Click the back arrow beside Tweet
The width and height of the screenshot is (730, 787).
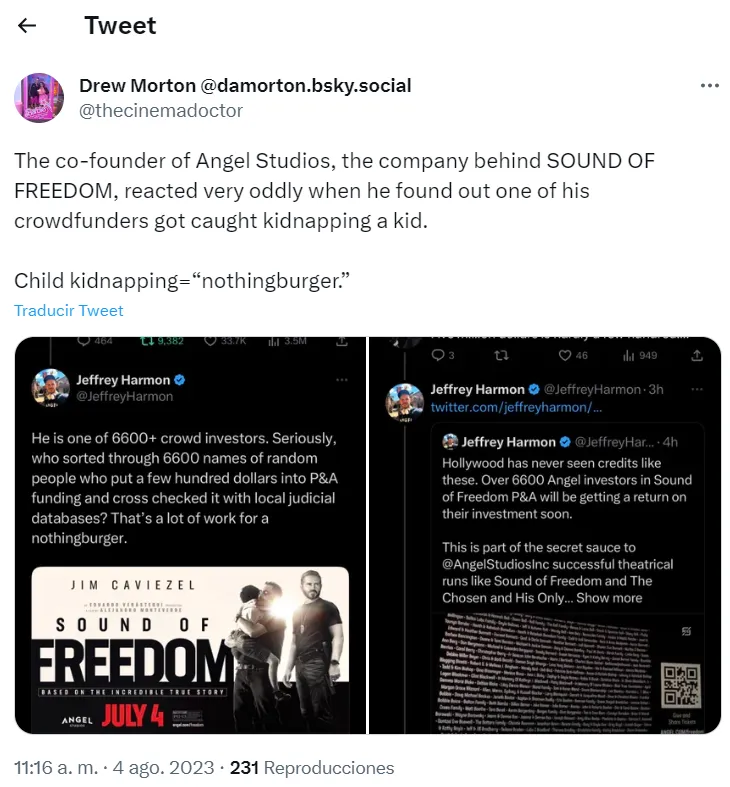coord(28,26)
